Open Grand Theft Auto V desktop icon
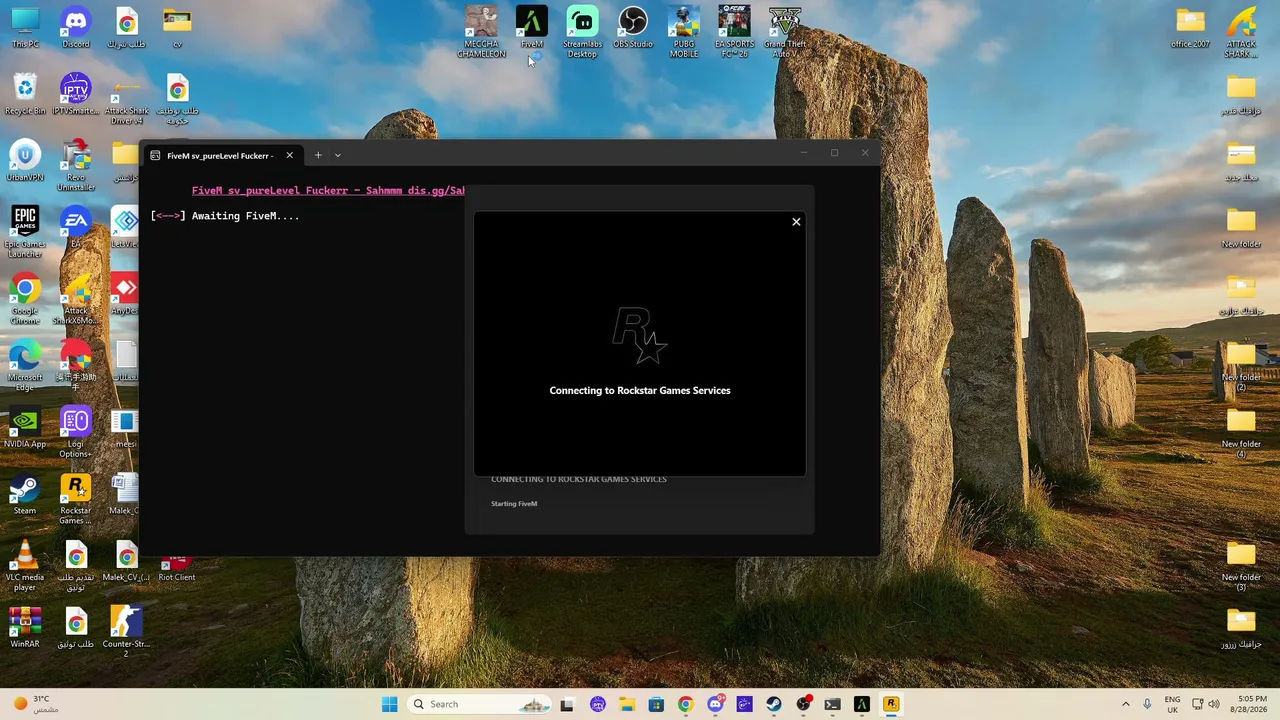 [785, 32]
